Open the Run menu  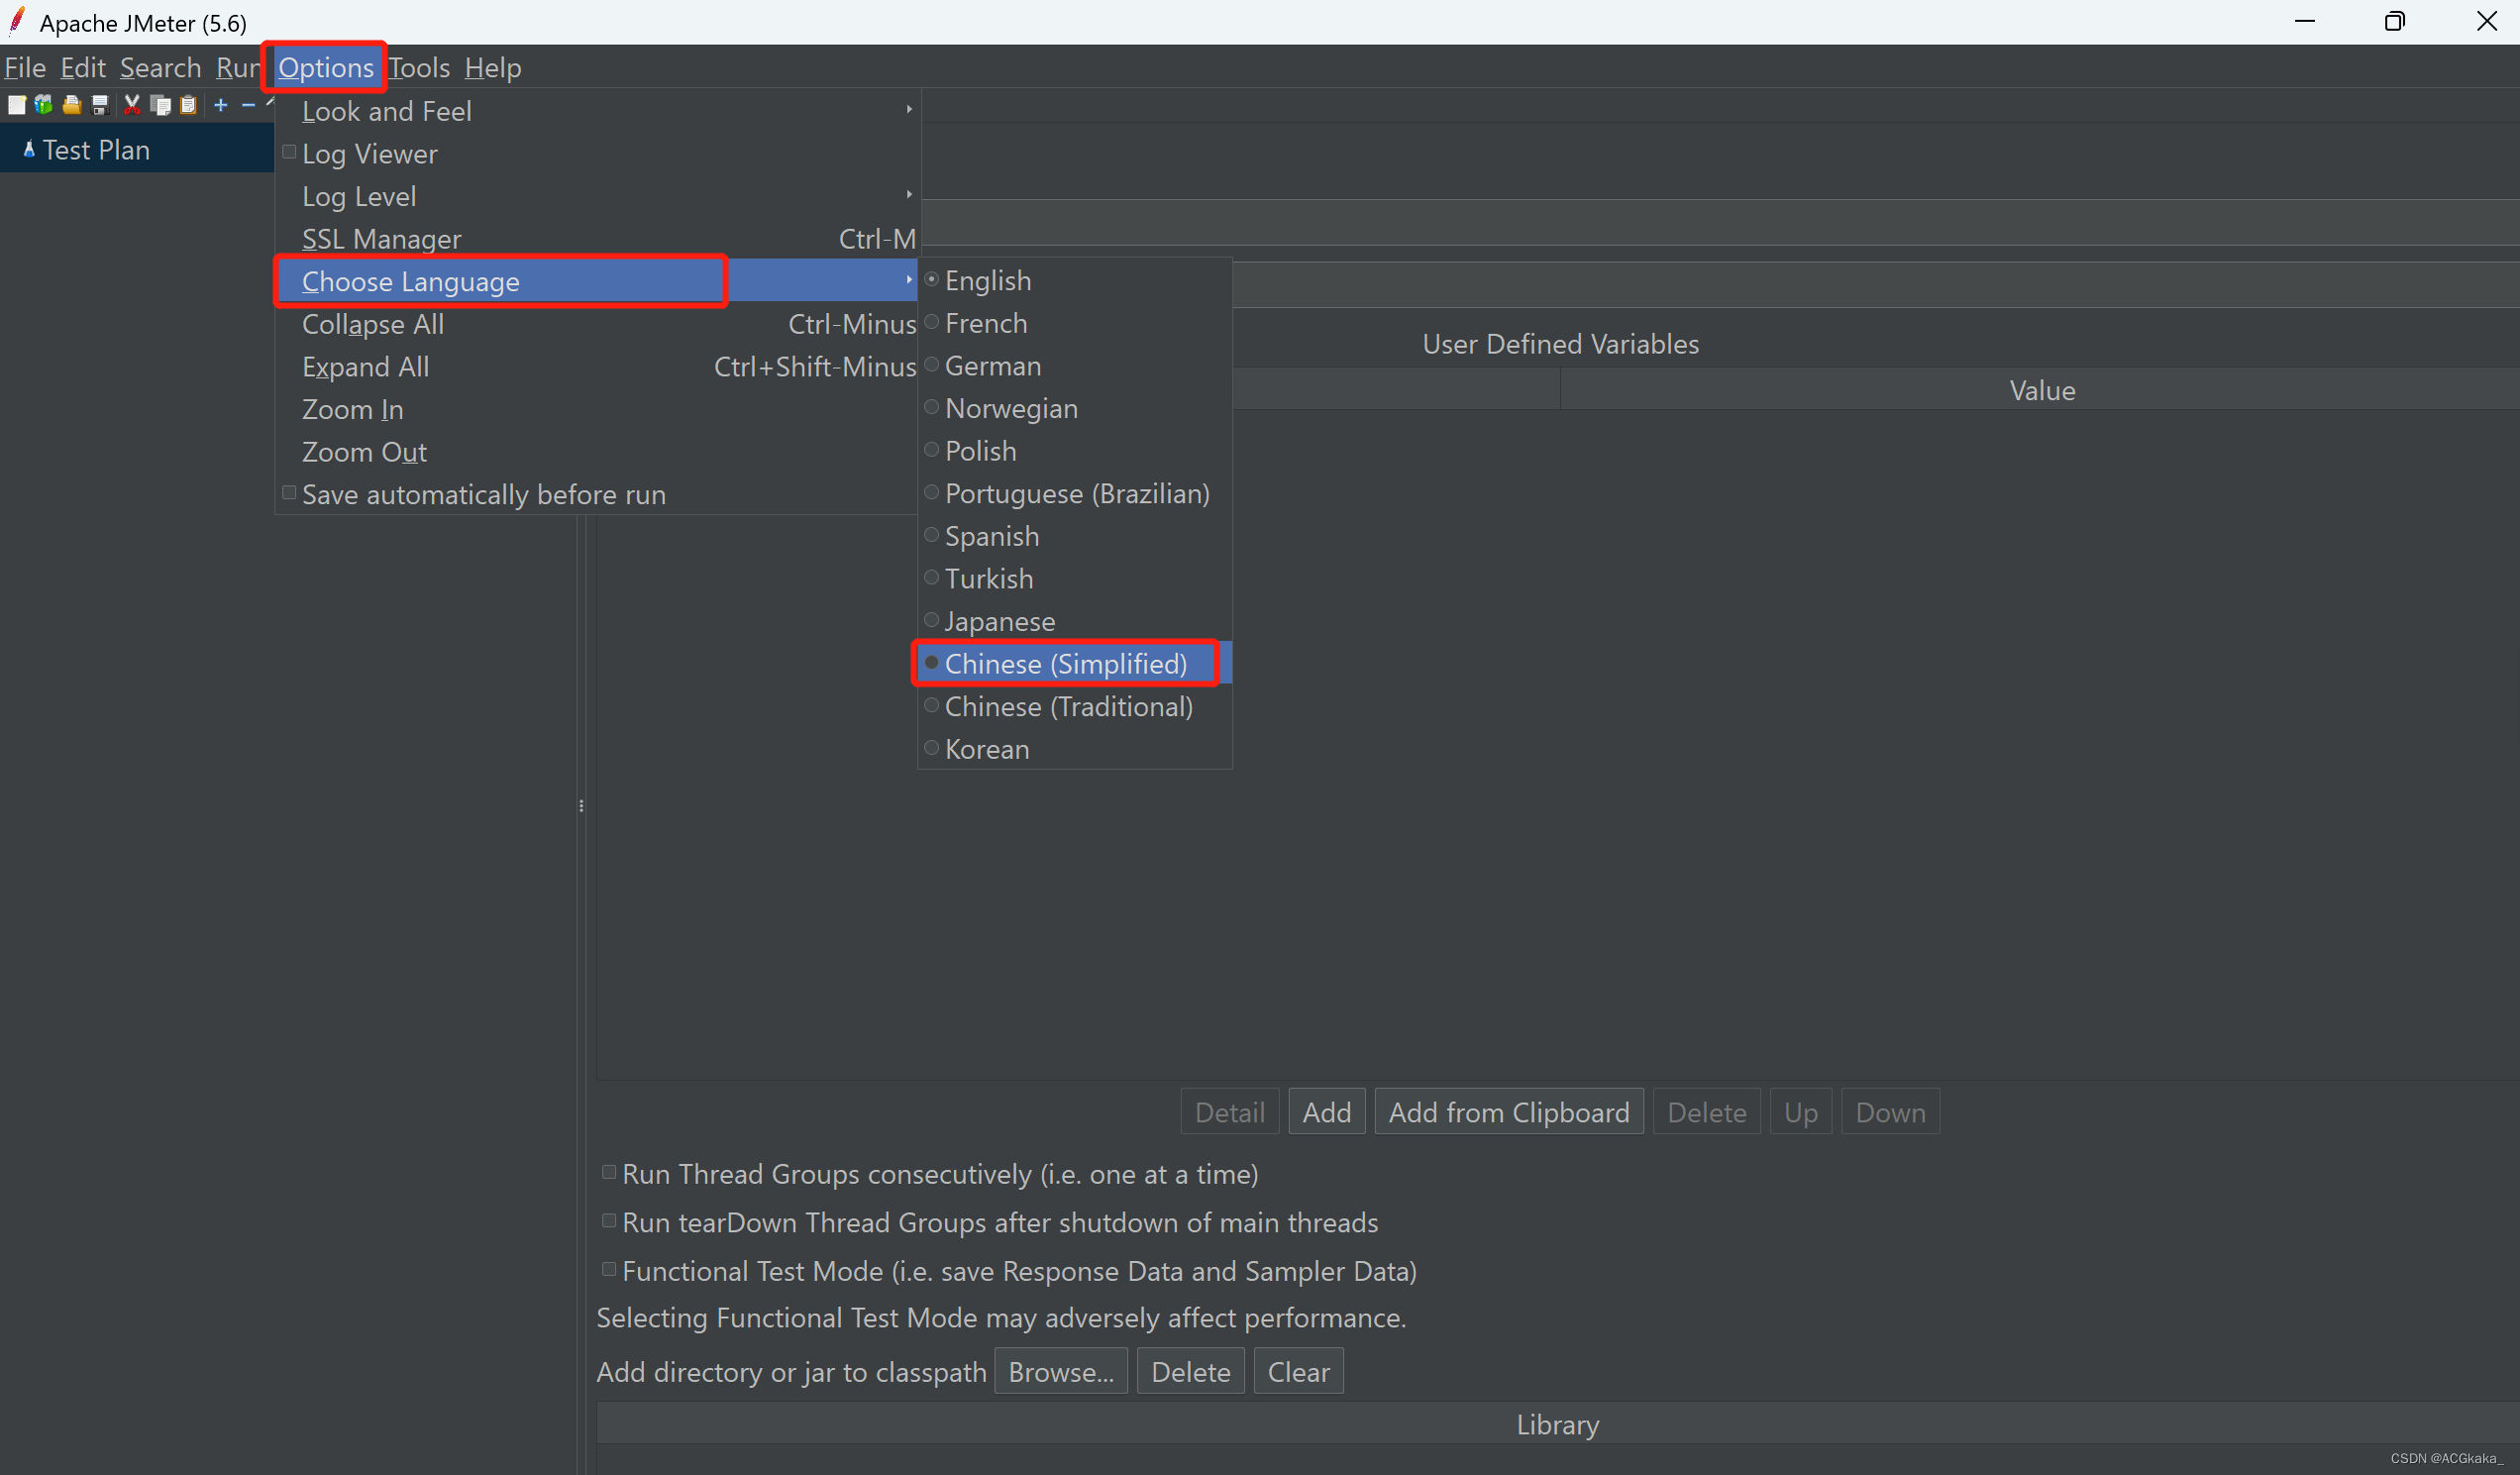[238, 67]
